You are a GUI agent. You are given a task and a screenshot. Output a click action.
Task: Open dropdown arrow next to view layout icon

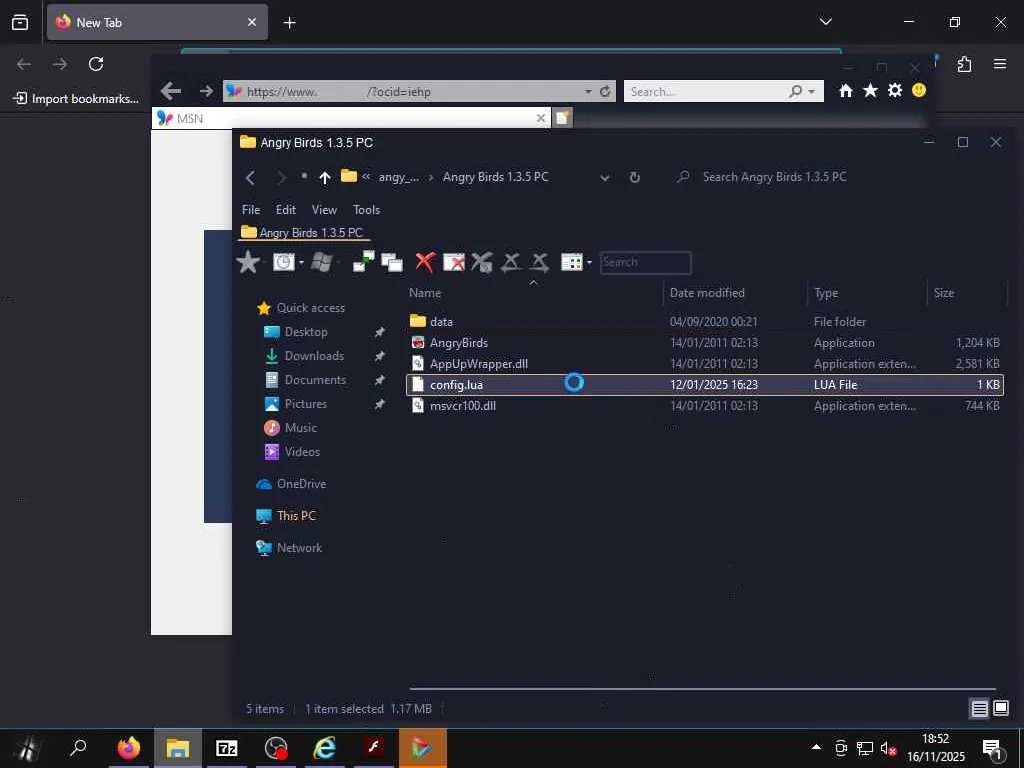tap(590, 263)
